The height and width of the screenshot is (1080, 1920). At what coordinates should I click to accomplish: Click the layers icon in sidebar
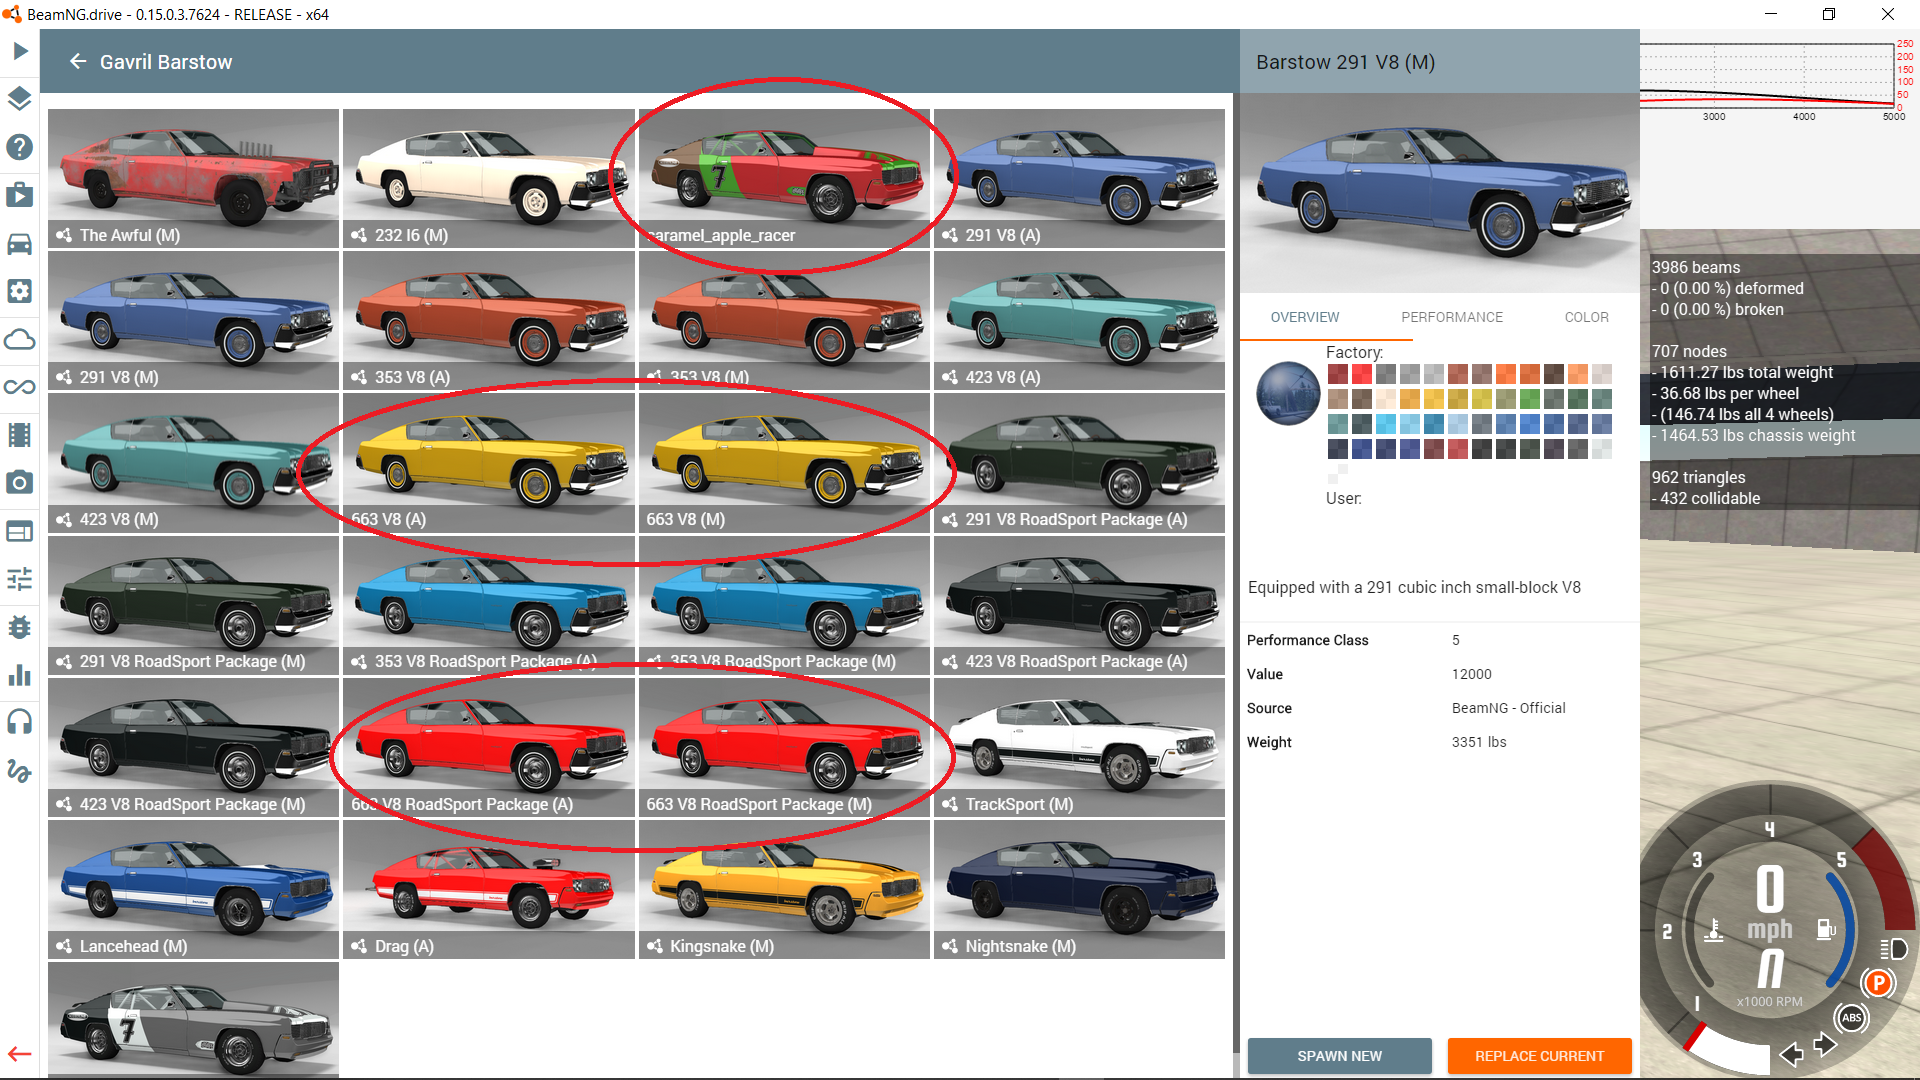[19, 99]
